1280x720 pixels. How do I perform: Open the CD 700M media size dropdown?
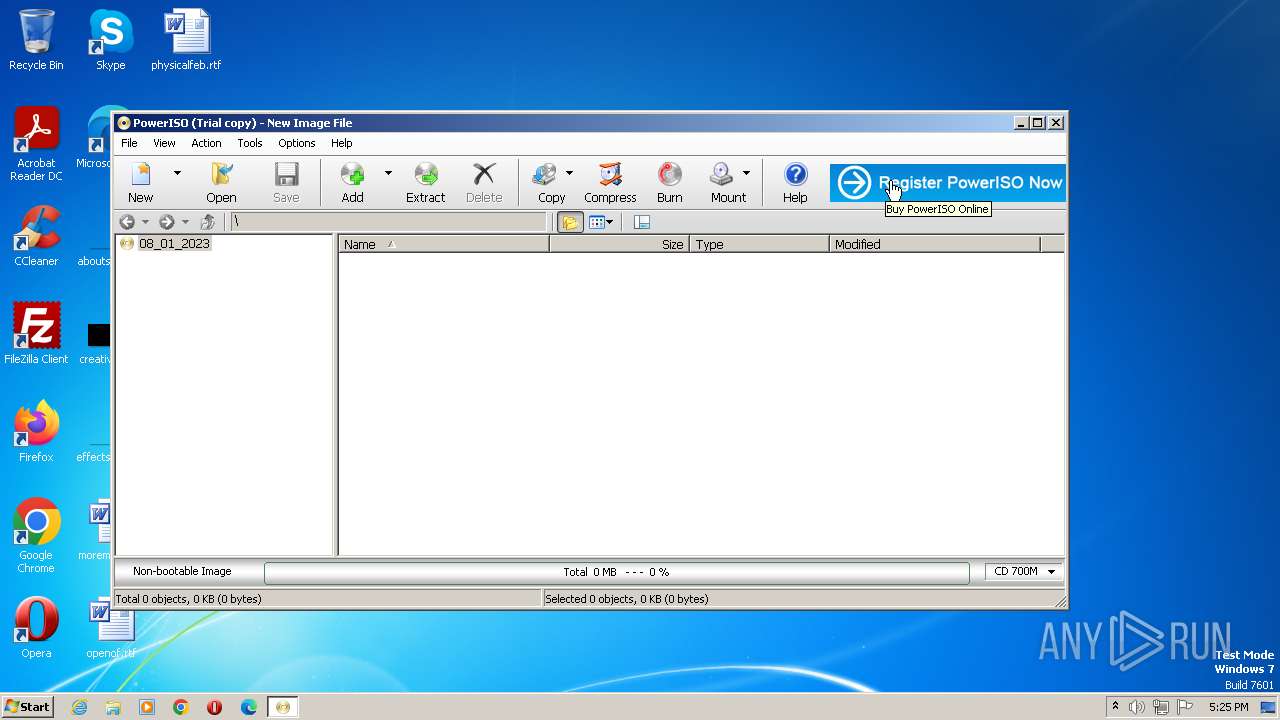pos(1025,572)
